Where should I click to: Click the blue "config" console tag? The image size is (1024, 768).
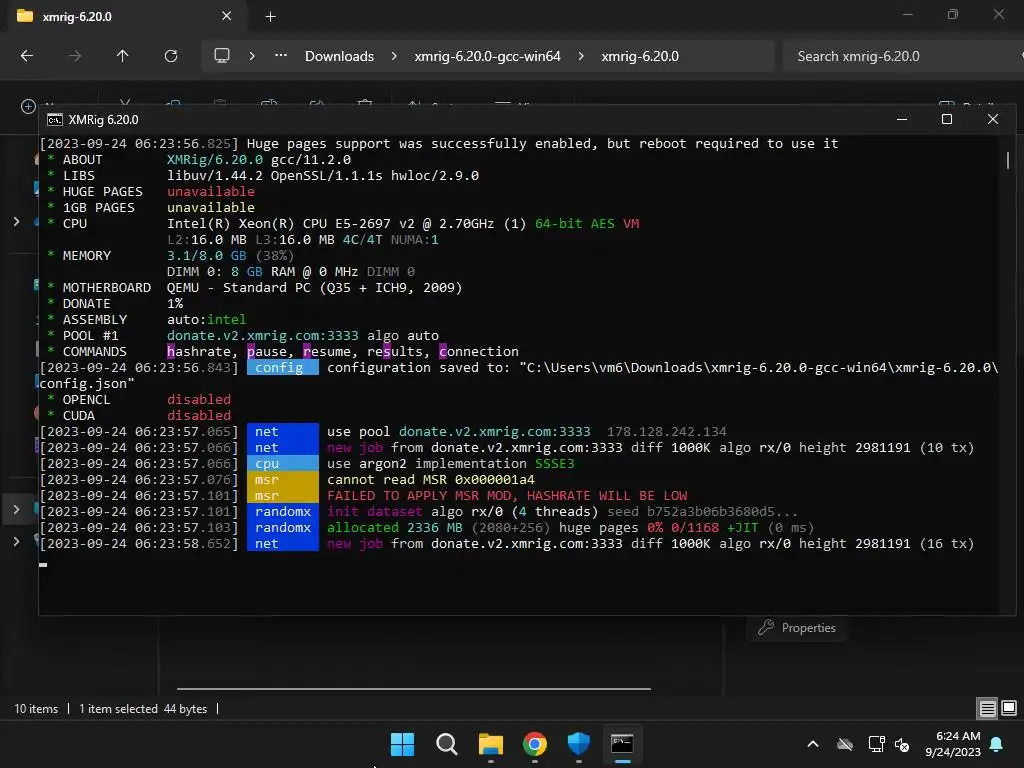click(283, 368)
